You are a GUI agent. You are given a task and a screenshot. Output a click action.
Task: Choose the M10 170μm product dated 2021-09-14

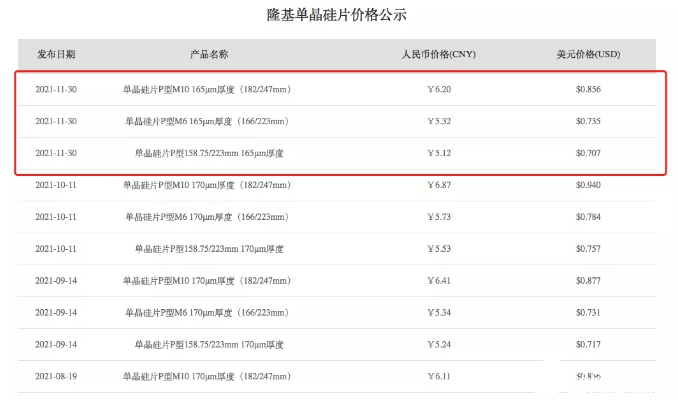(x=207, y=281)
